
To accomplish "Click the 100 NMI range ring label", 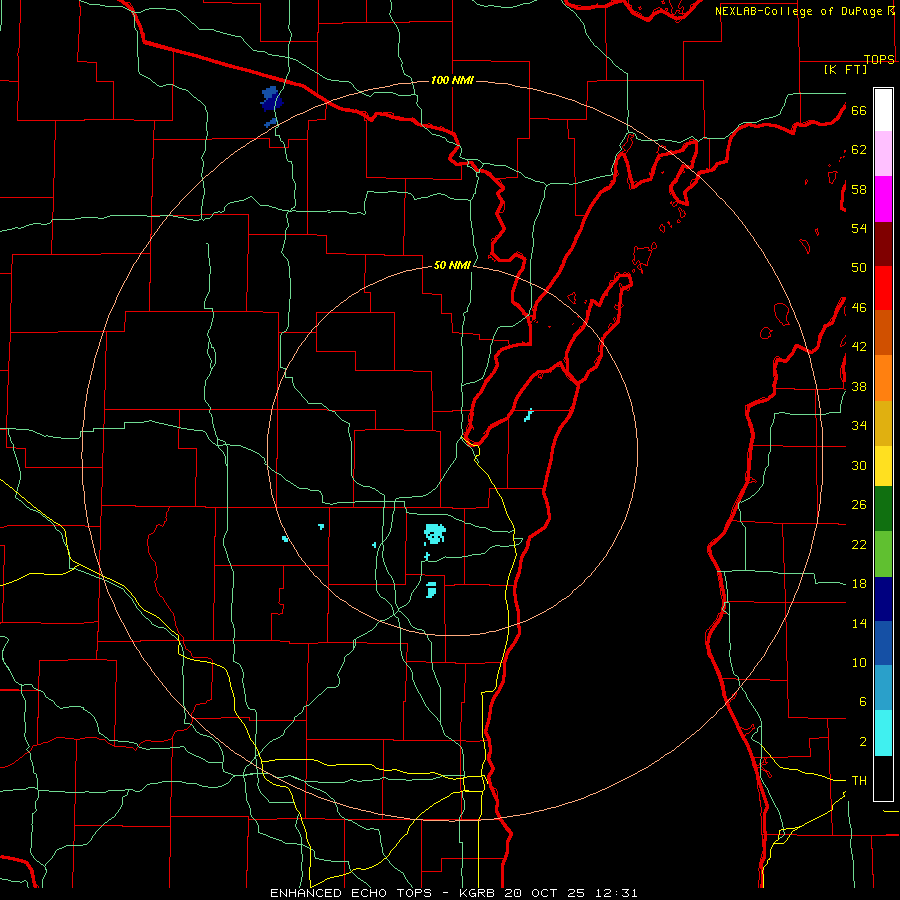I will [x=452, y=80].
